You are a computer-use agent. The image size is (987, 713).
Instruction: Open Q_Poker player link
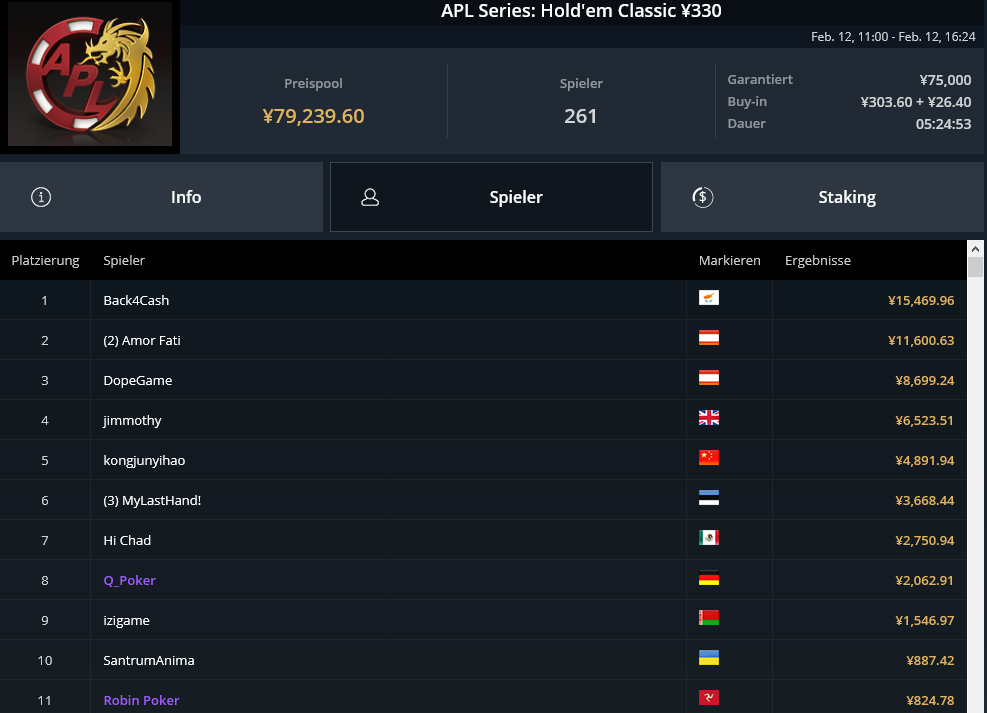click(x=129, y=580)
